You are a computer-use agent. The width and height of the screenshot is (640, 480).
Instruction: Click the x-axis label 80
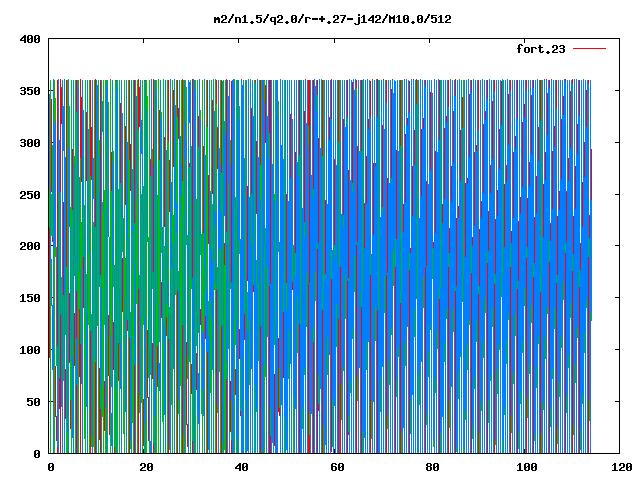432,467
